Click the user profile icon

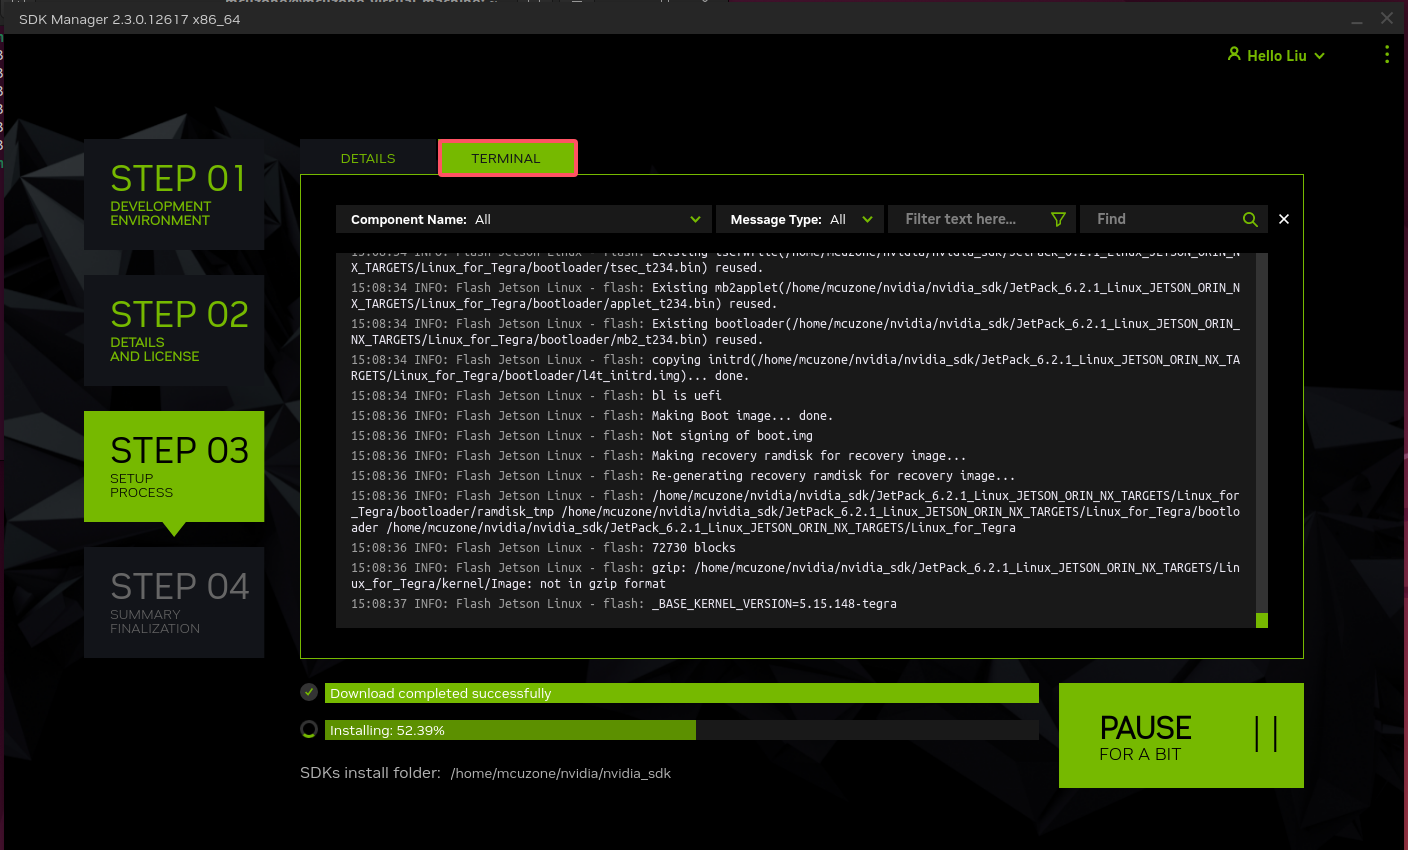(x=1234, y=54)
